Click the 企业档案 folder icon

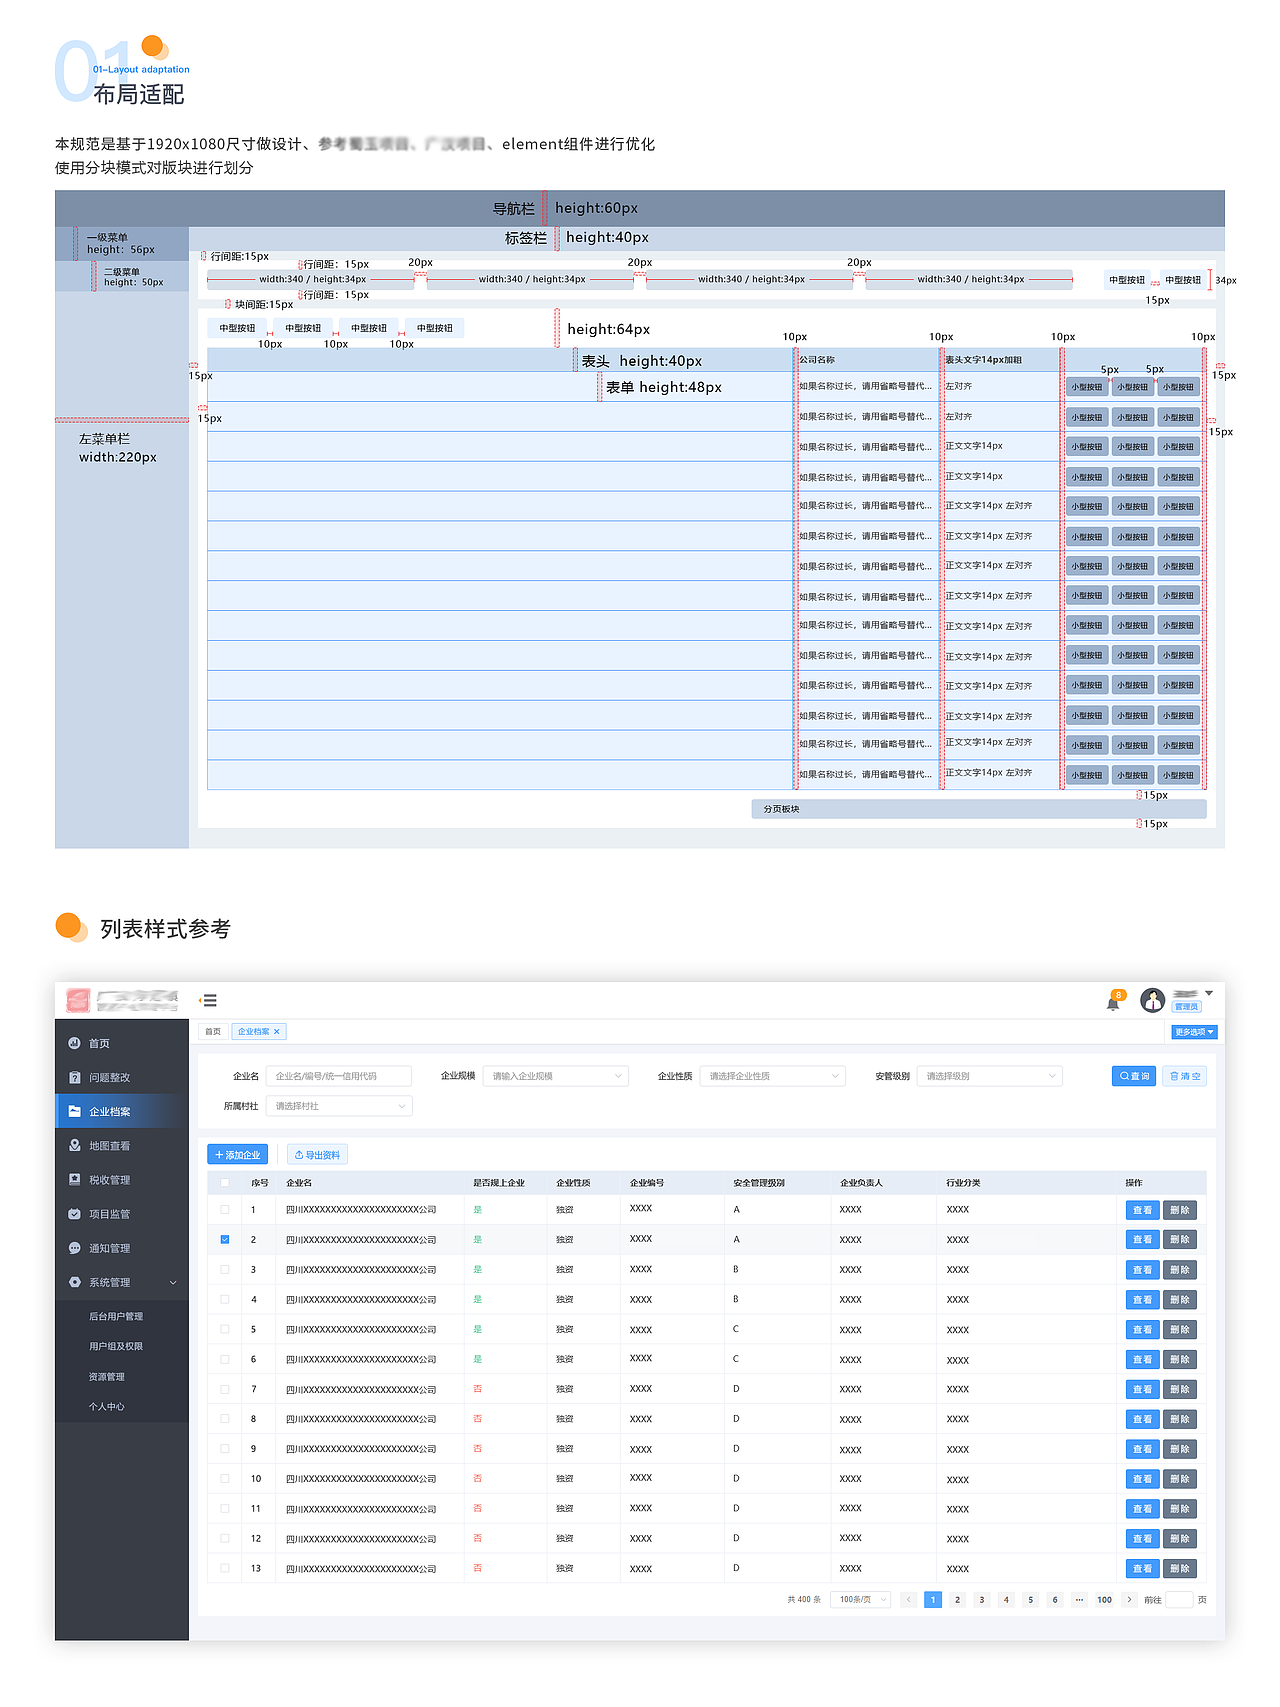pos(74,1111)
